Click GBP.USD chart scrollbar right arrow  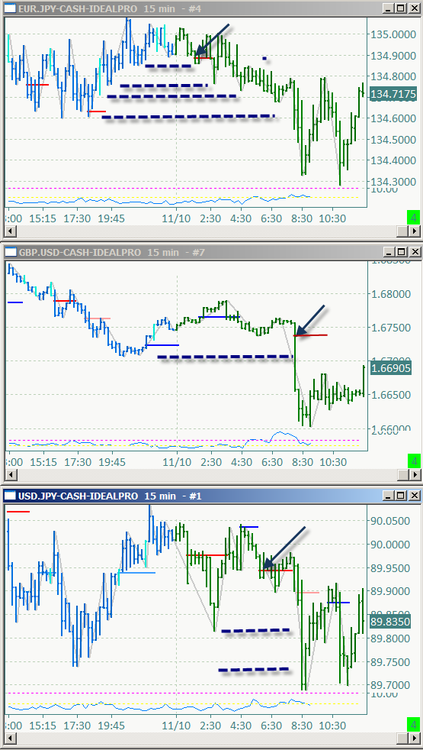[x=414, y=475]
